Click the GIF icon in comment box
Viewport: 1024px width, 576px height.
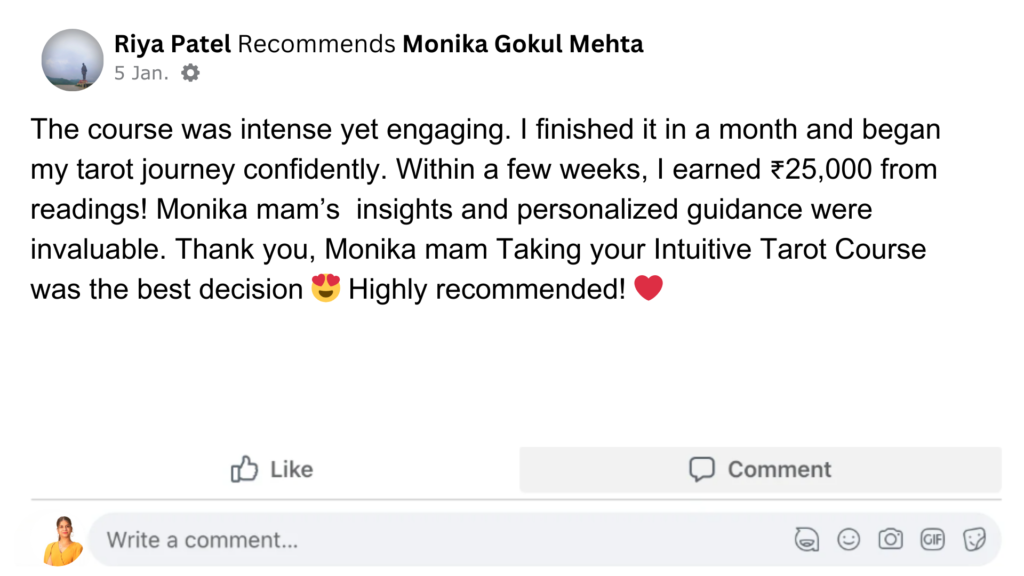[932, 540]
